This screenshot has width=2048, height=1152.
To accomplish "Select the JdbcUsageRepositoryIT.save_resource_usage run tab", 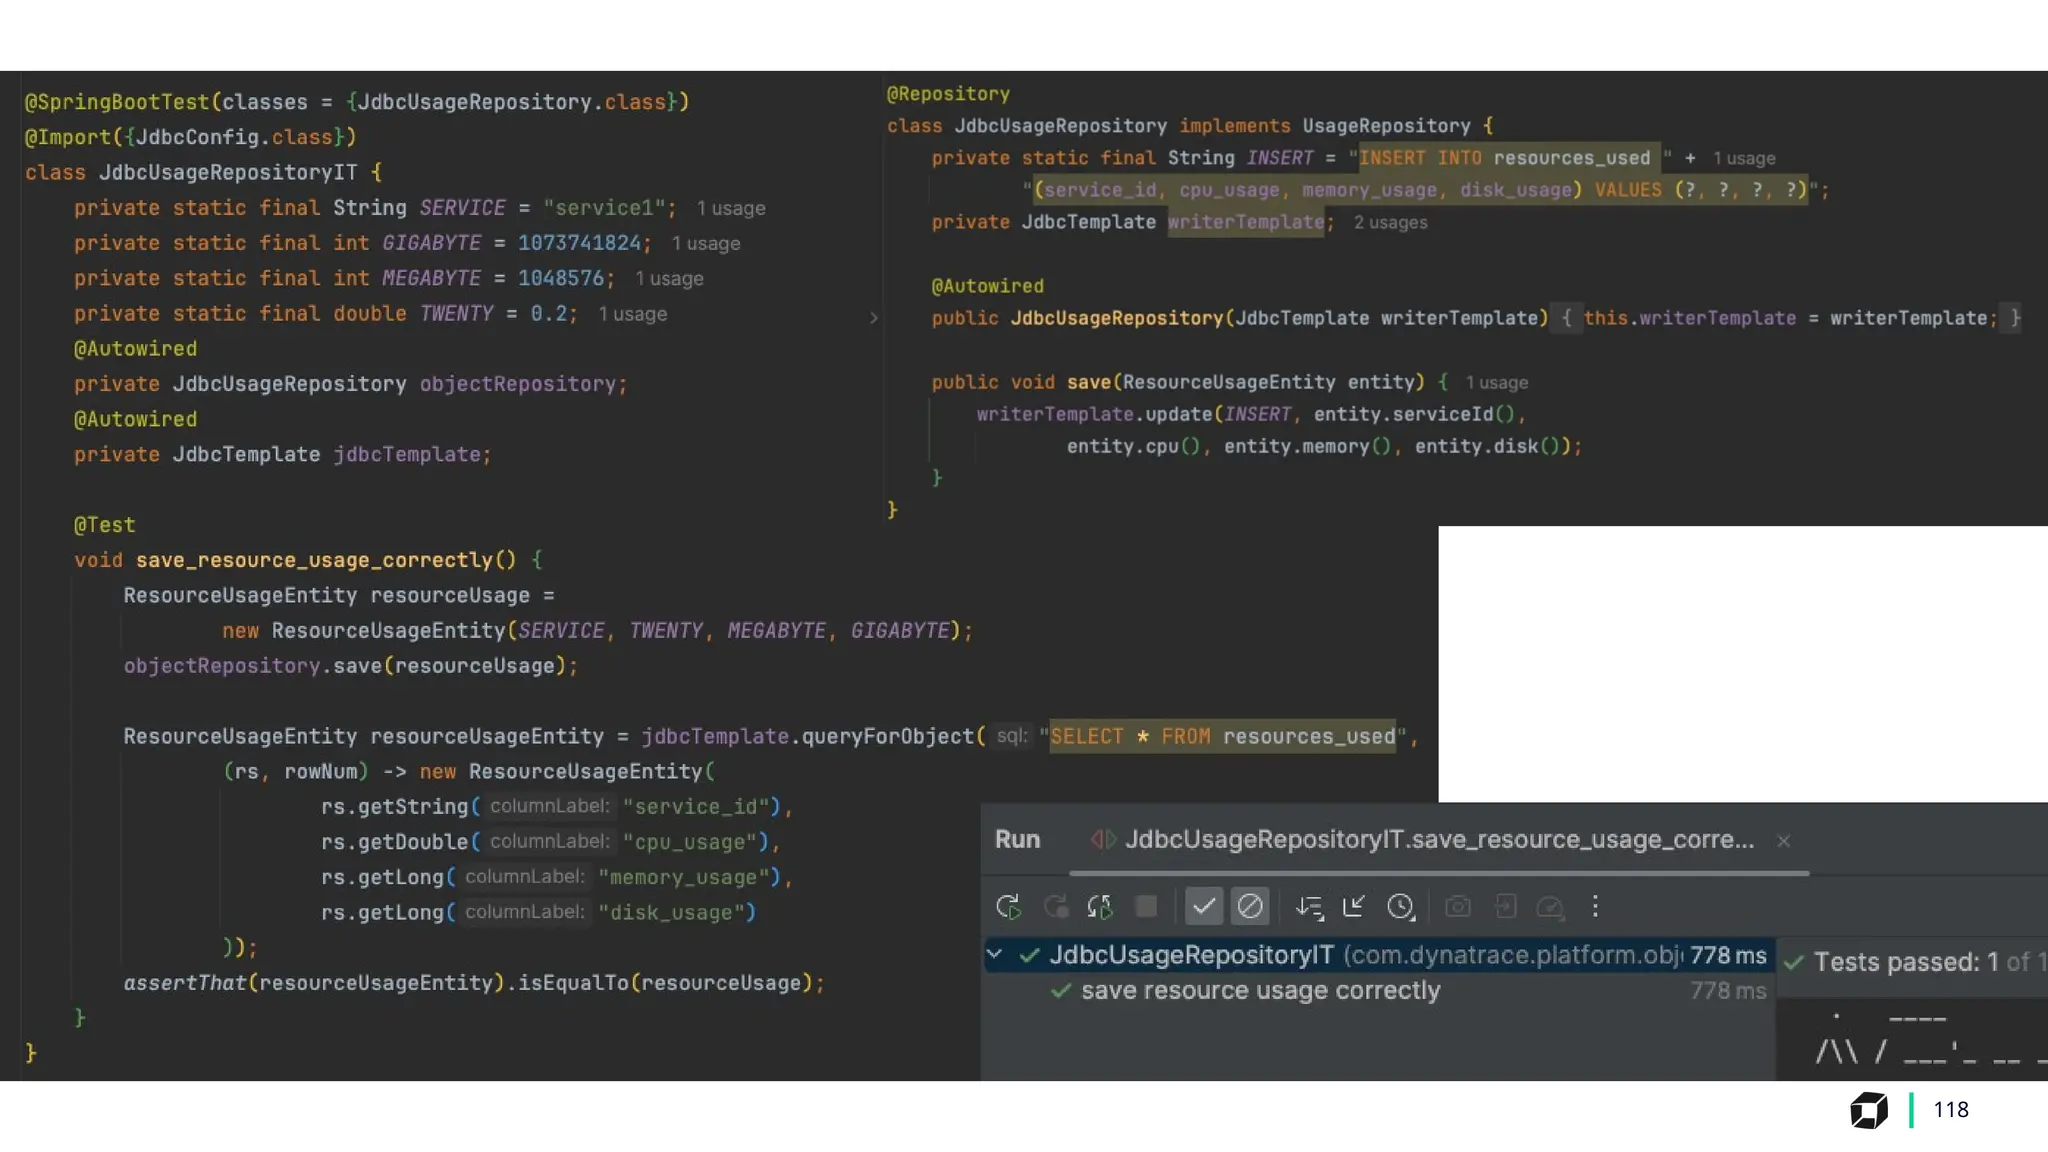I will click(x=1438, y=840).
